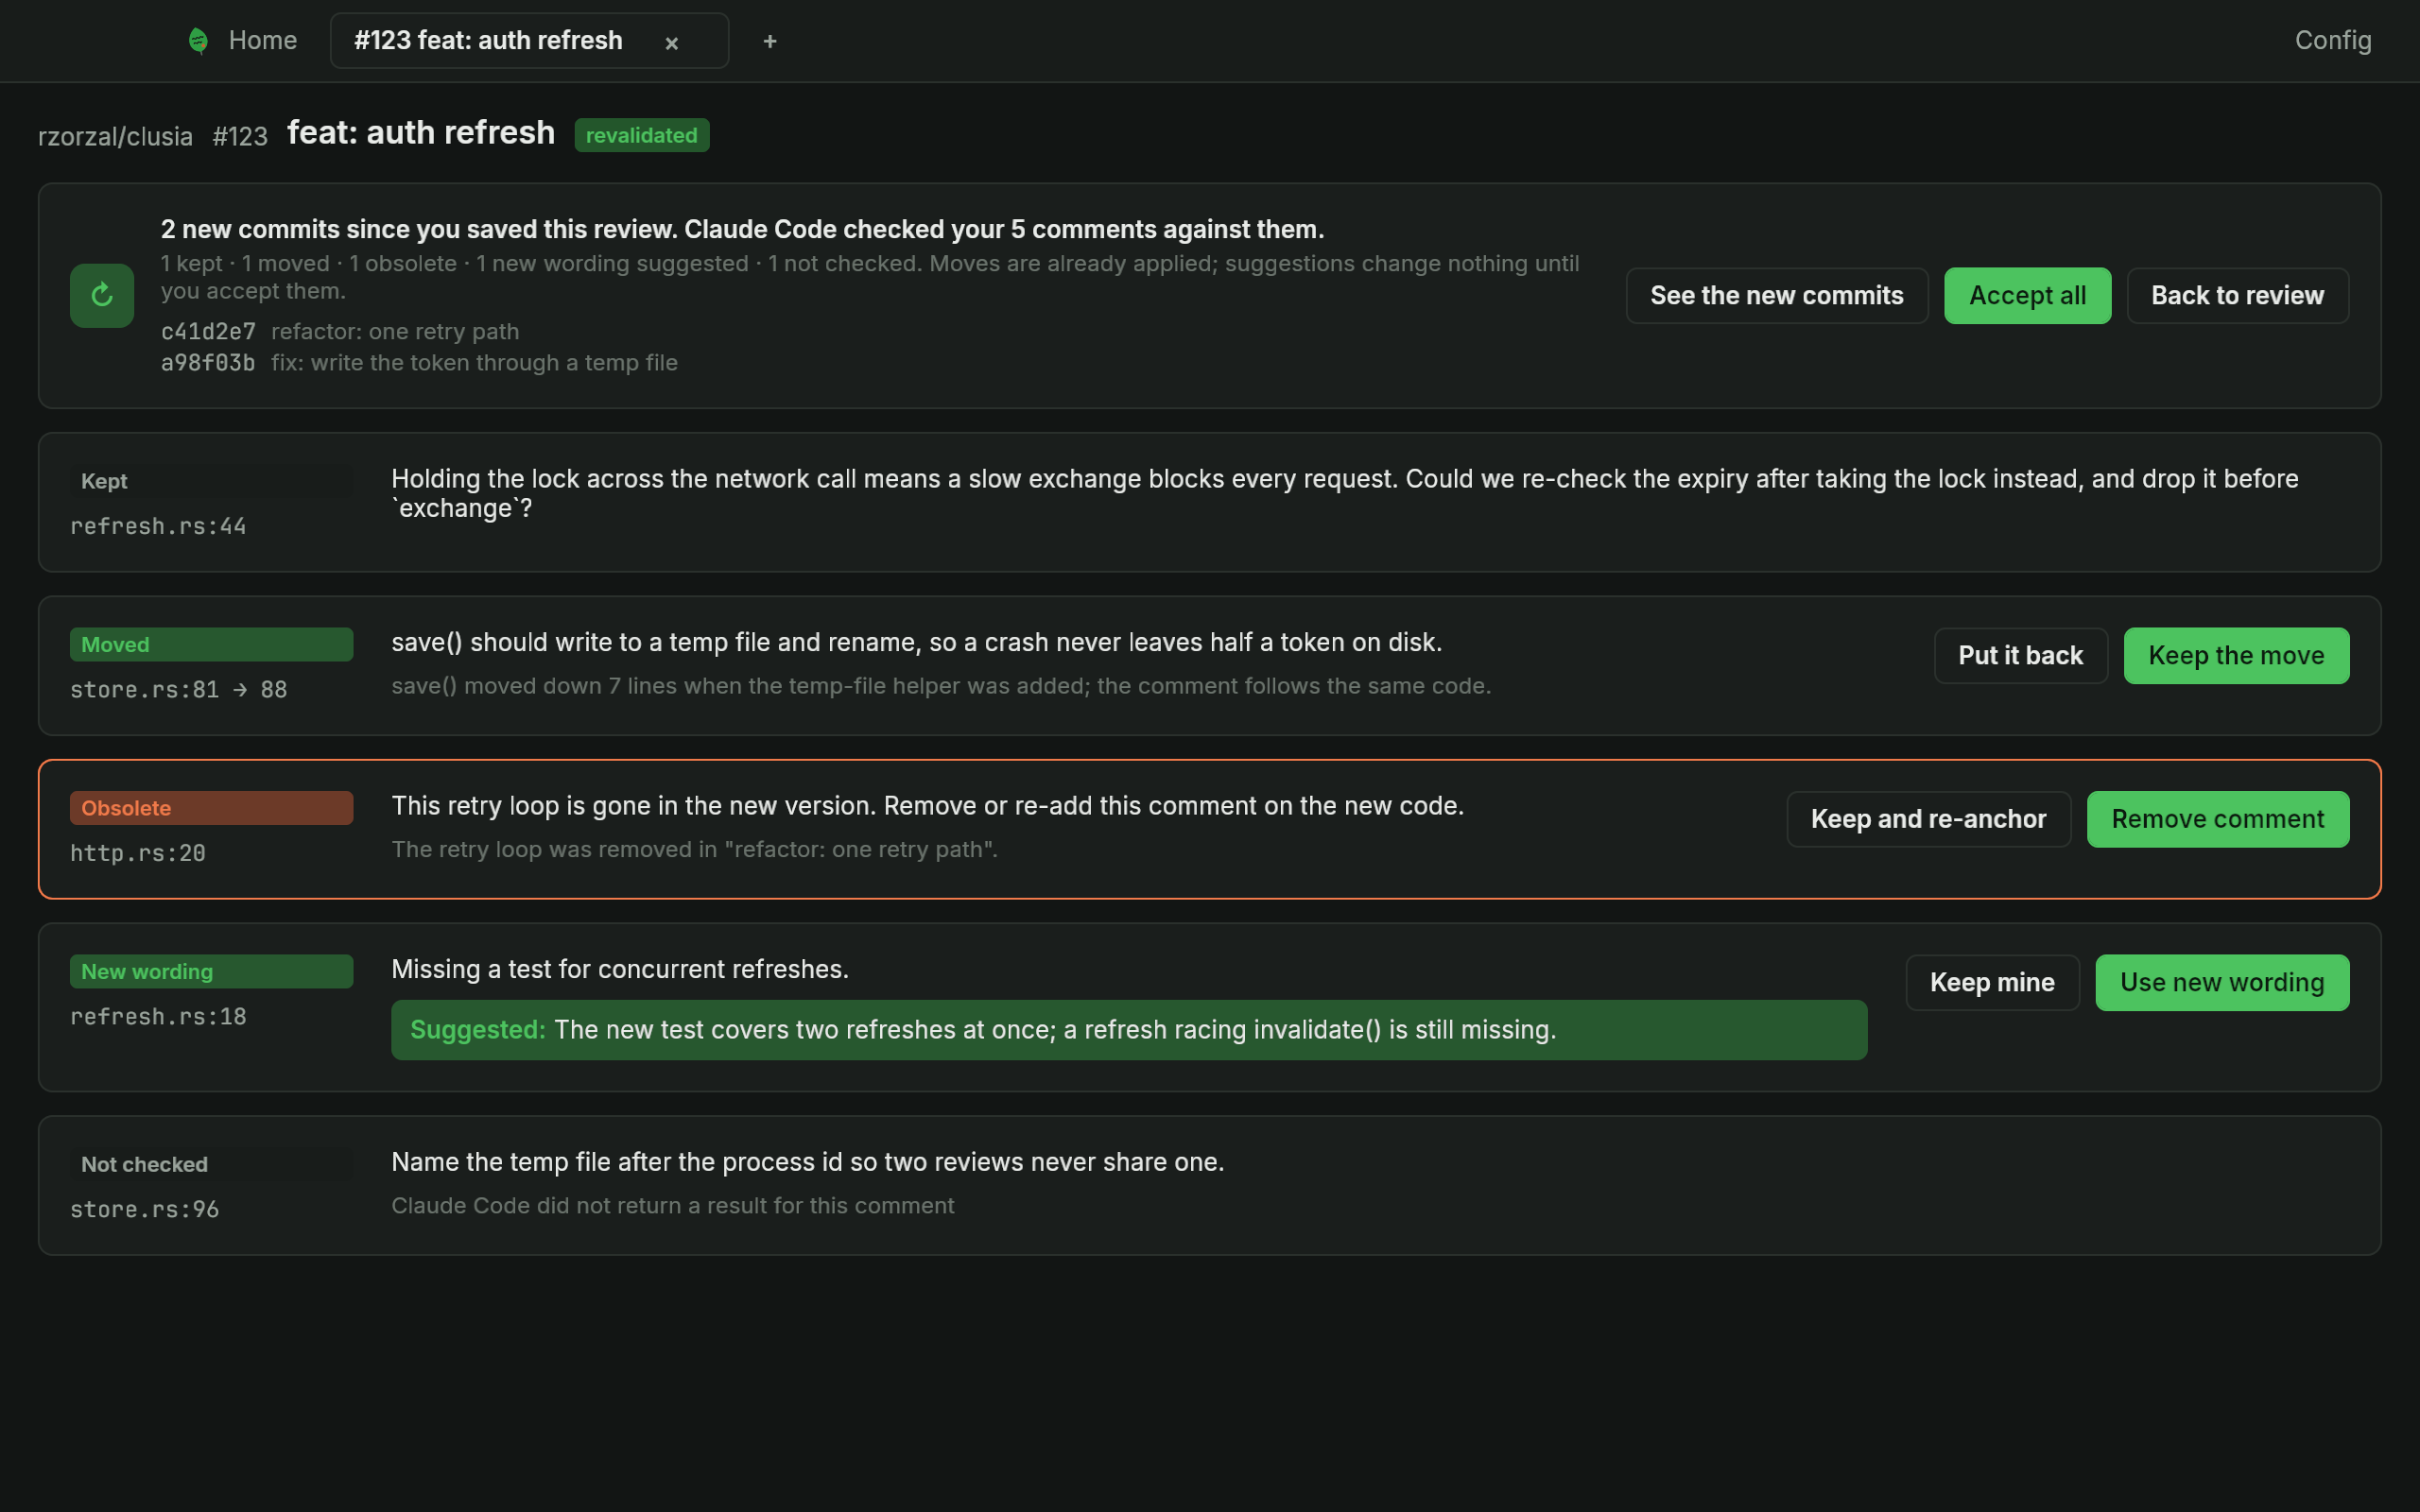Screen dimensions: 2420x1512
Task: Click commit hash c41d2e7
Action: pyautogui.click(x=208, y=331)
